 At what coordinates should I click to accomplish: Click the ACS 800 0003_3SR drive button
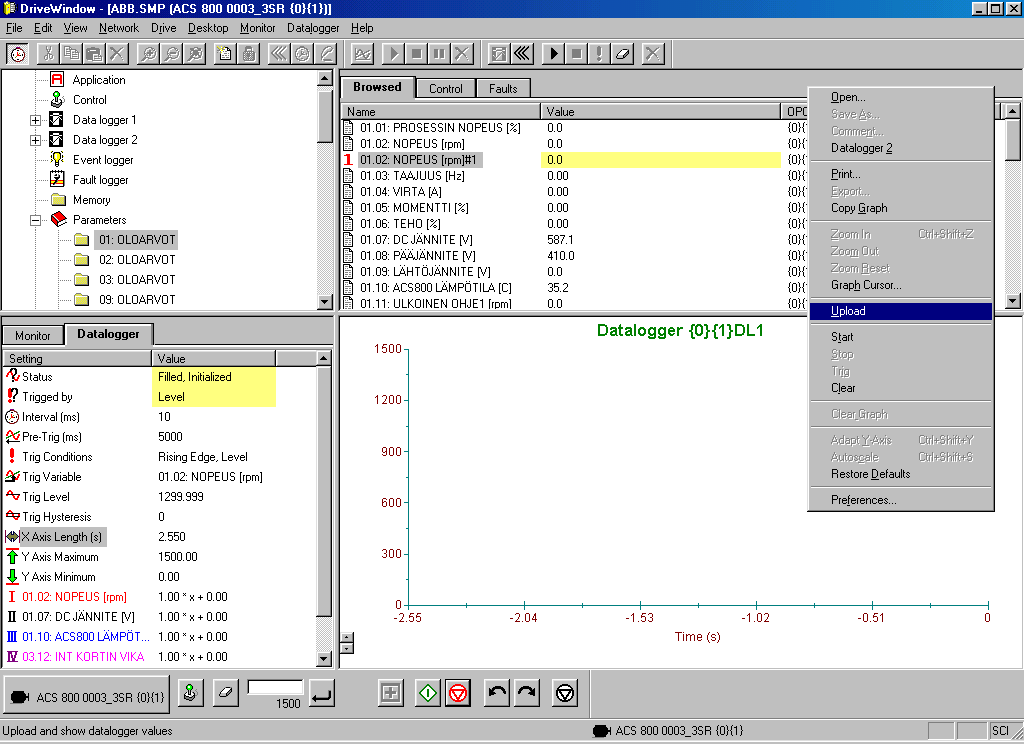[x=87, y=697]
